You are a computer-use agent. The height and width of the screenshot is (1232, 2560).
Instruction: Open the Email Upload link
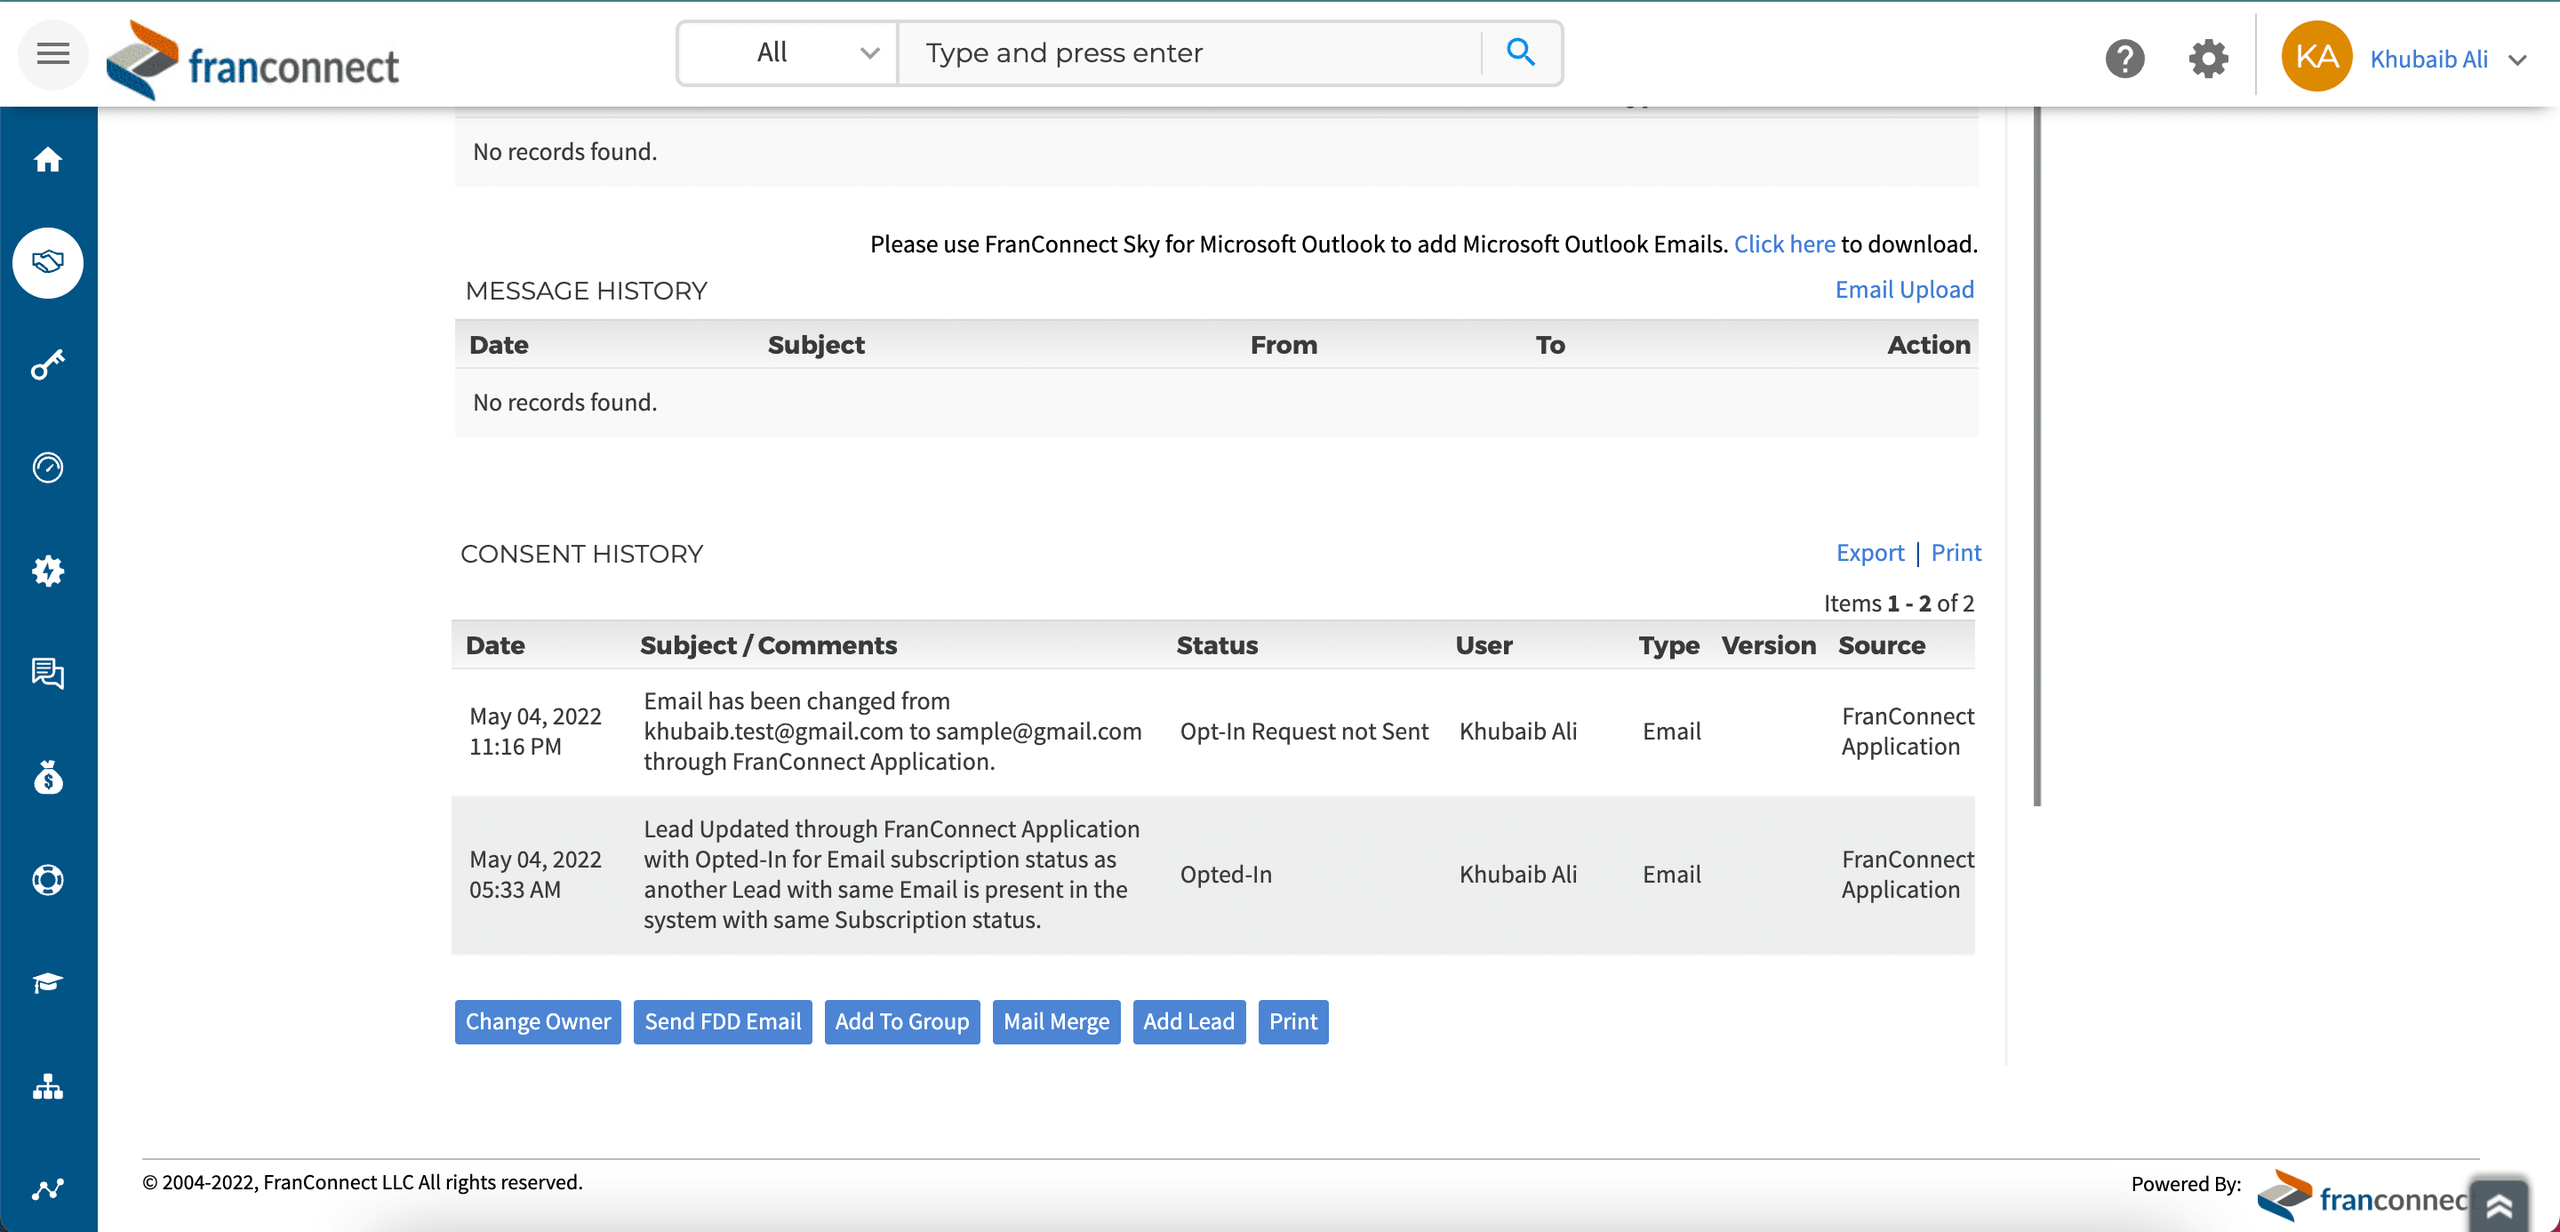[x=1904, y=289]
